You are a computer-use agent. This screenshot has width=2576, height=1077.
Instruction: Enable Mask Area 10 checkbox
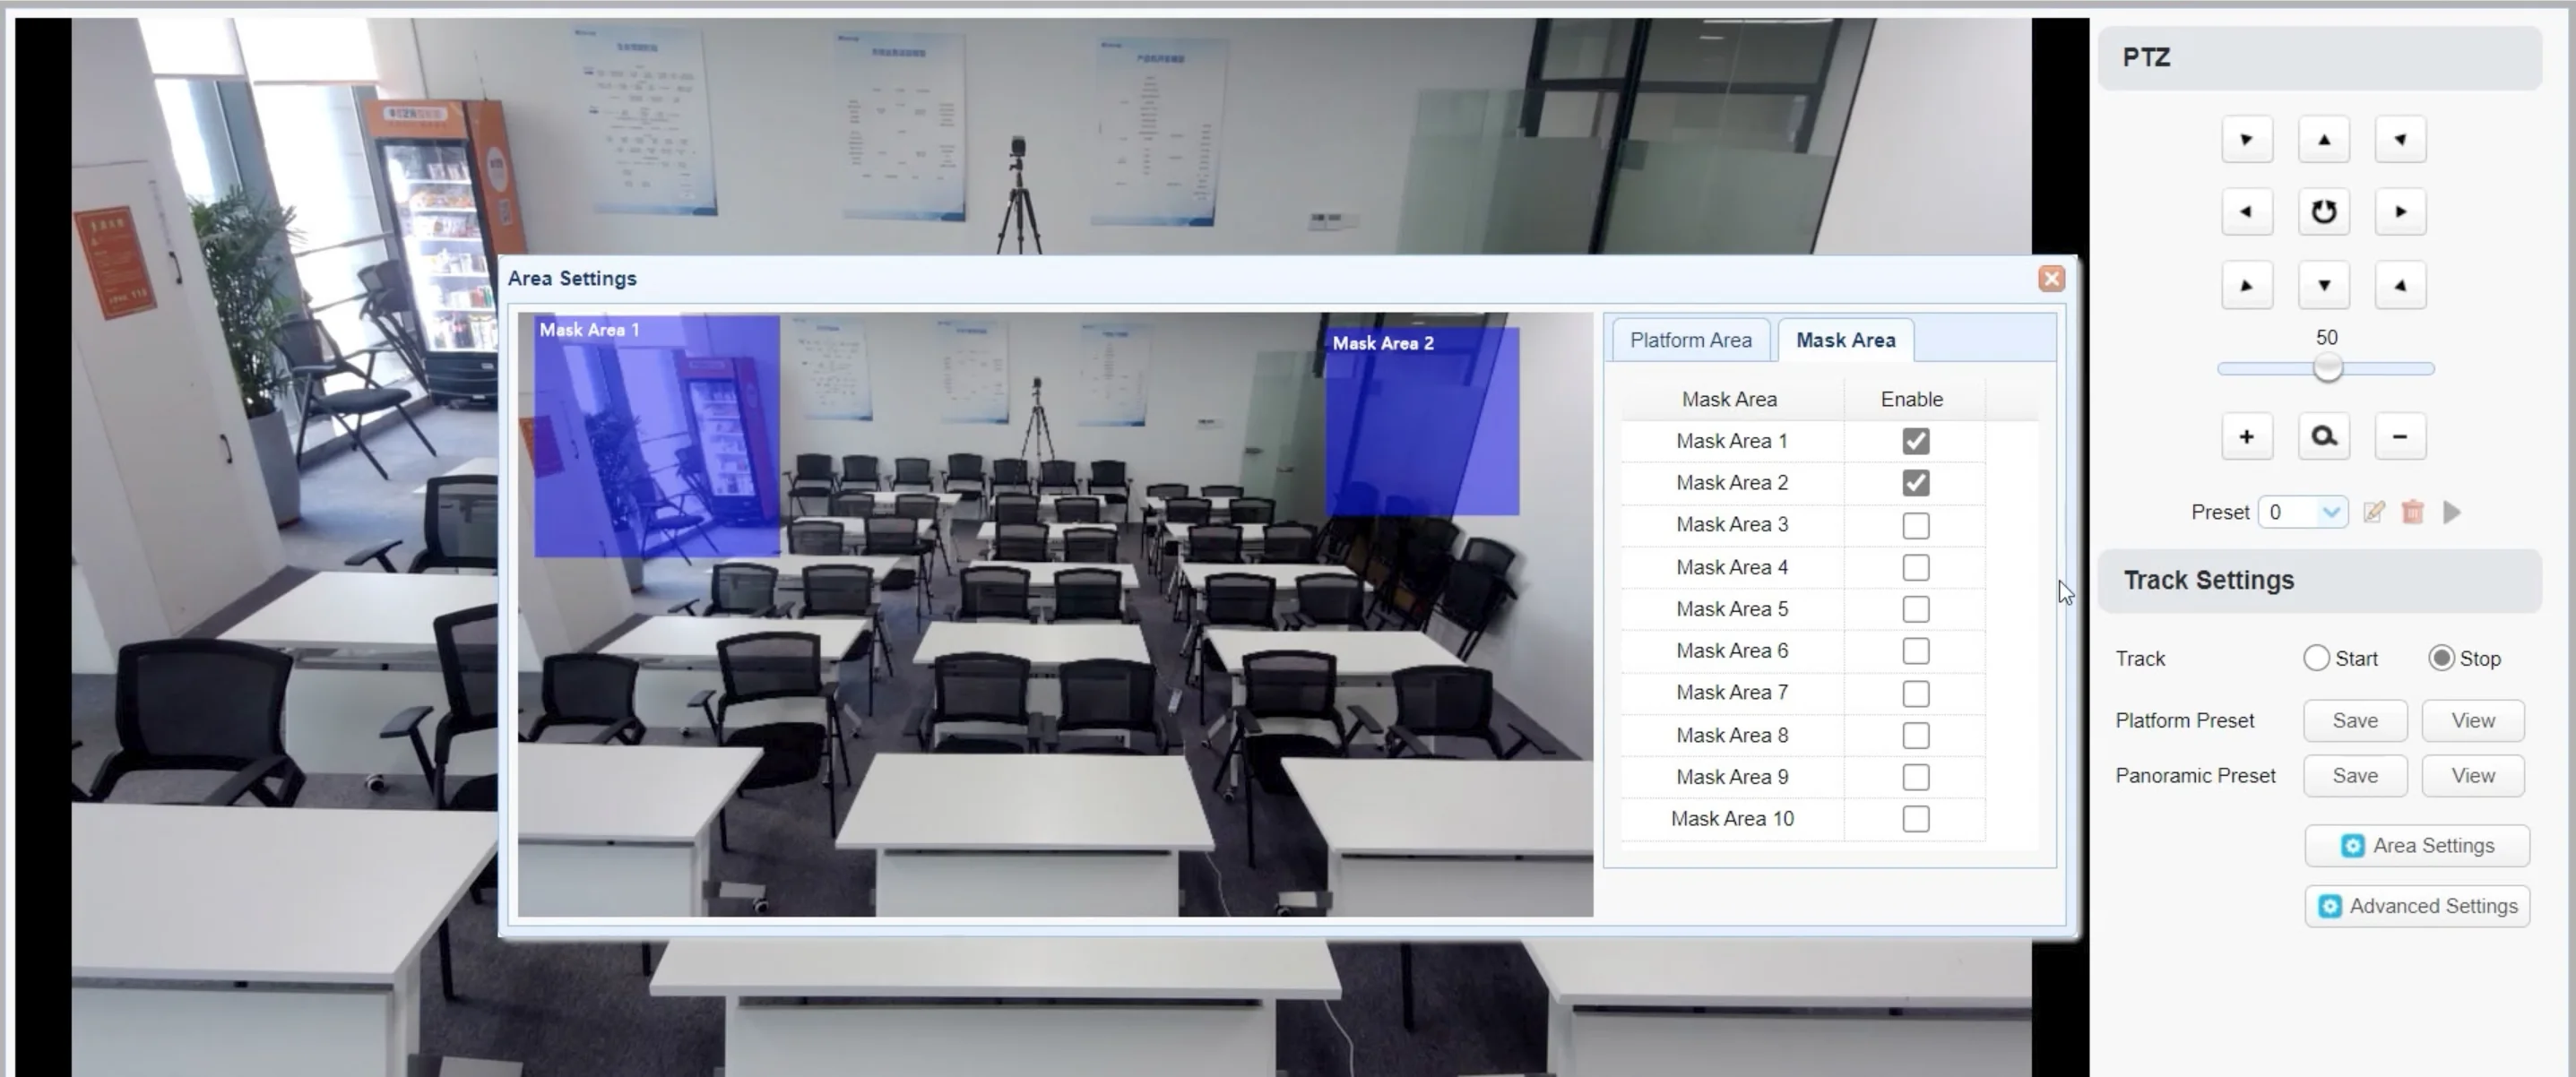coord(1915,819)
